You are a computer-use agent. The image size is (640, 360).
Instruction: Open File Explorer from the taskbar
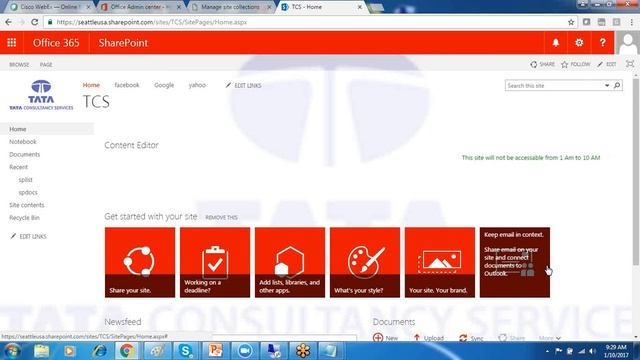point(41,351)
